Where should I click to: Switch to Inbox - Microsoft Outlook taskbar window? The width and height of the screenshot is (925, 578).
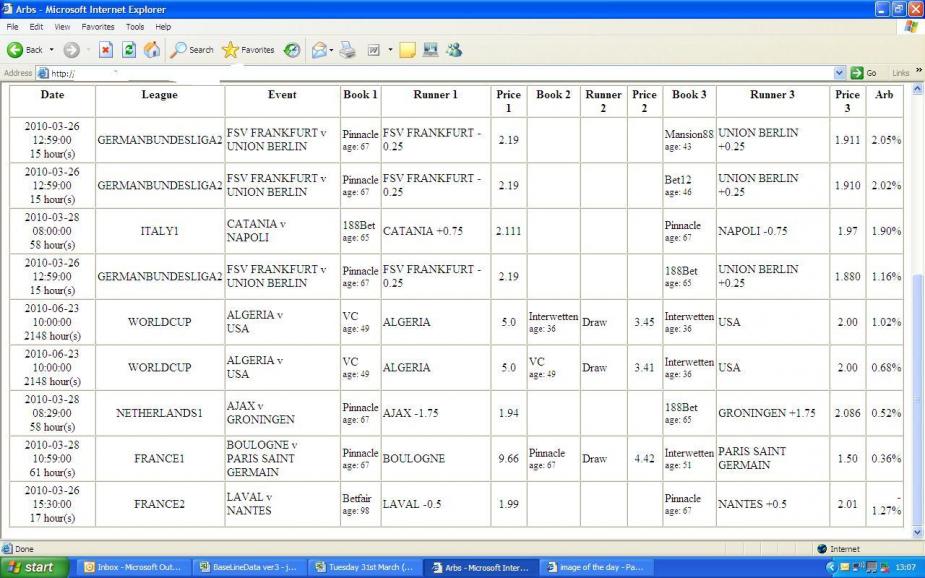(x=133, y=567)
